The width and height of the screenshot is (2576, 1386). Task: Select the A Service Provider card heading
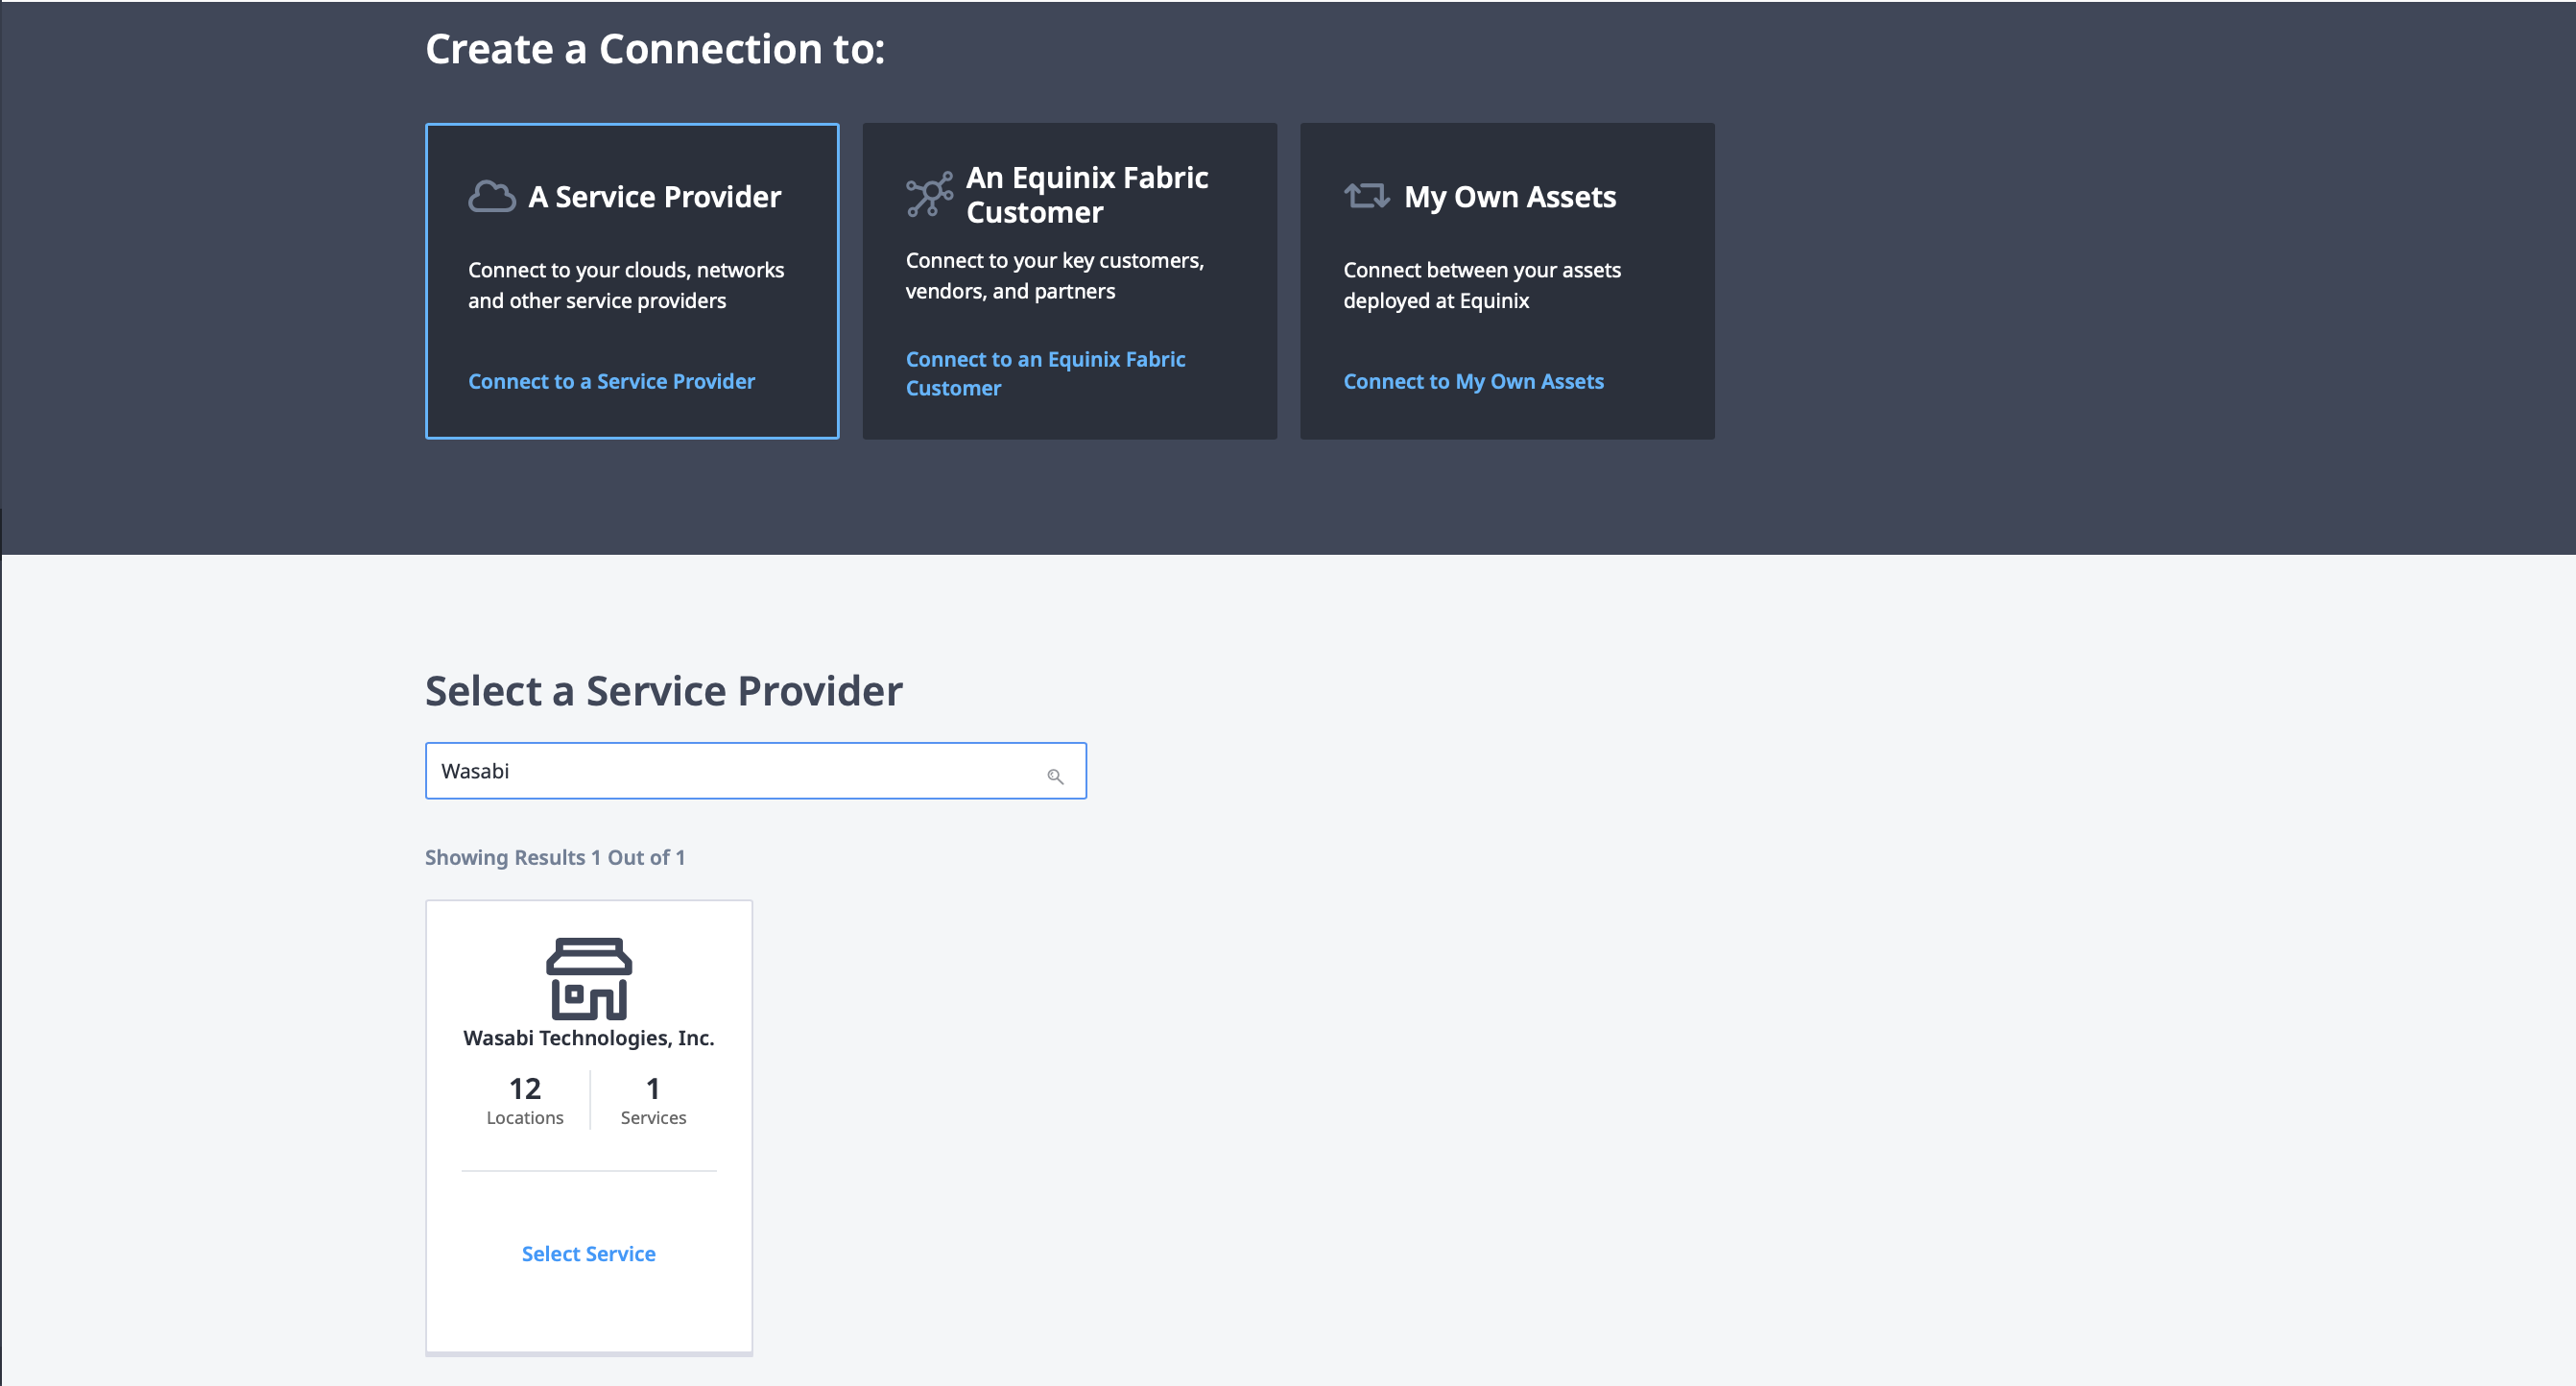pos(655,196)
